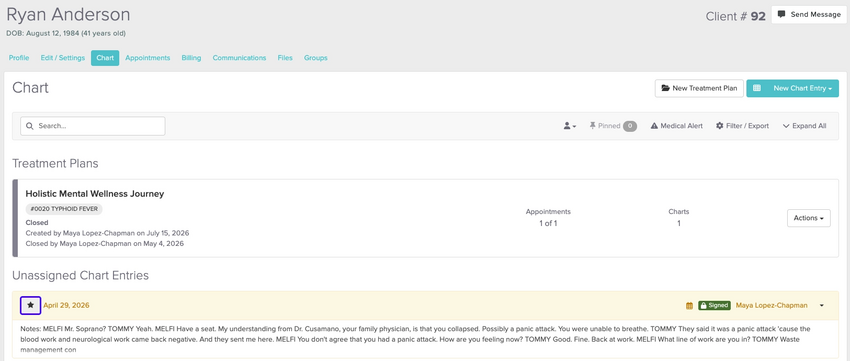Screen dimensions: 850x361
Task: Click the 'Created by Maya Lopez-Chapman' line
Action: coord(107,233)
